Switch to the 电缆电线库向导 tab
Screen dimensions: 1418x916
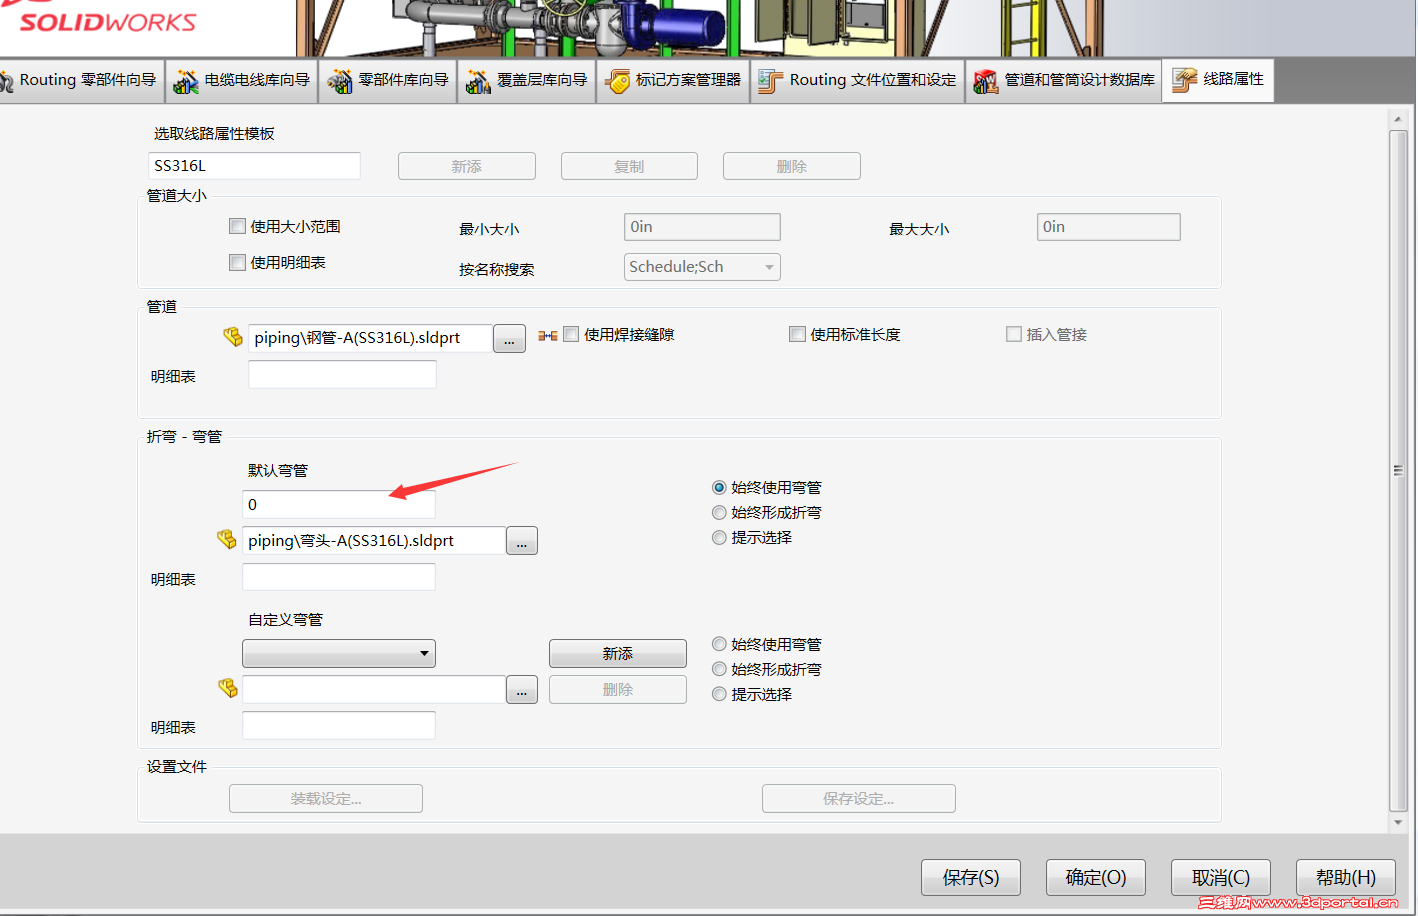pyautogui.click(x=242, y=81)
